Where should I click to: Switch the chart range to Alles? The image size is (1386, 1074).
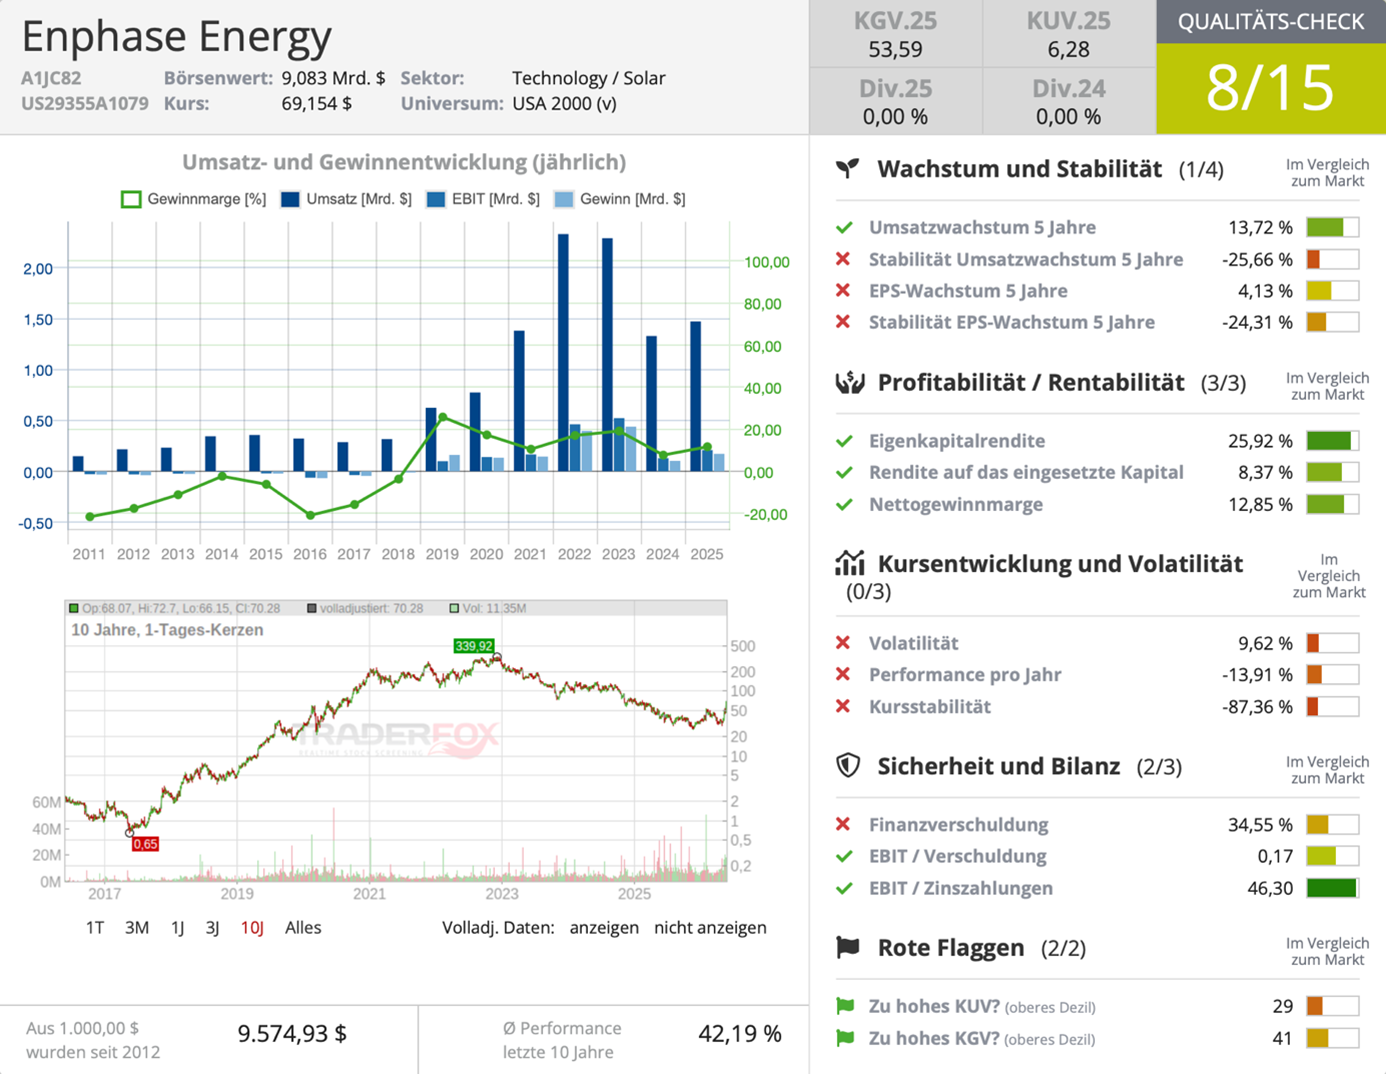click(x=303, y=928)
